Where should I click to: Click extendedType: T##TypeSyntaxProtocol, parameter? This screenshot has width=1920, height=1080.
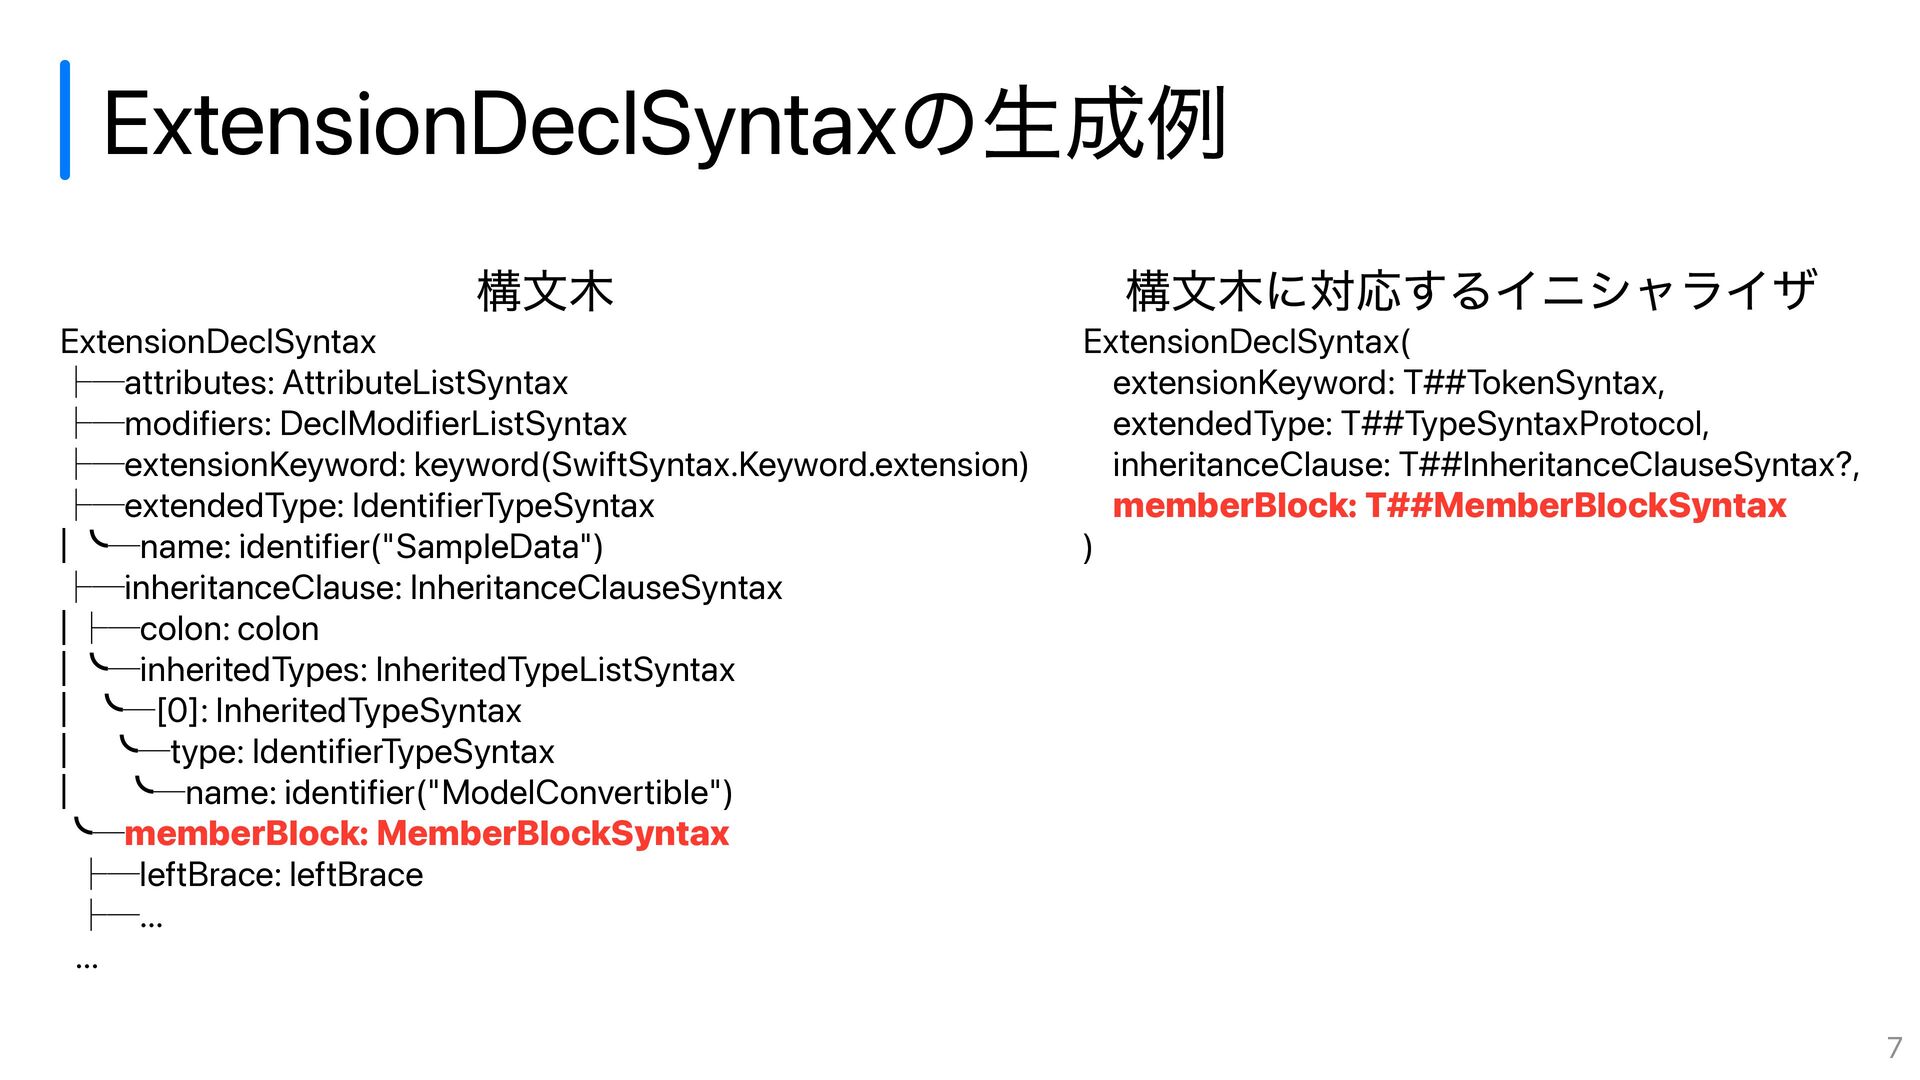1411,424
